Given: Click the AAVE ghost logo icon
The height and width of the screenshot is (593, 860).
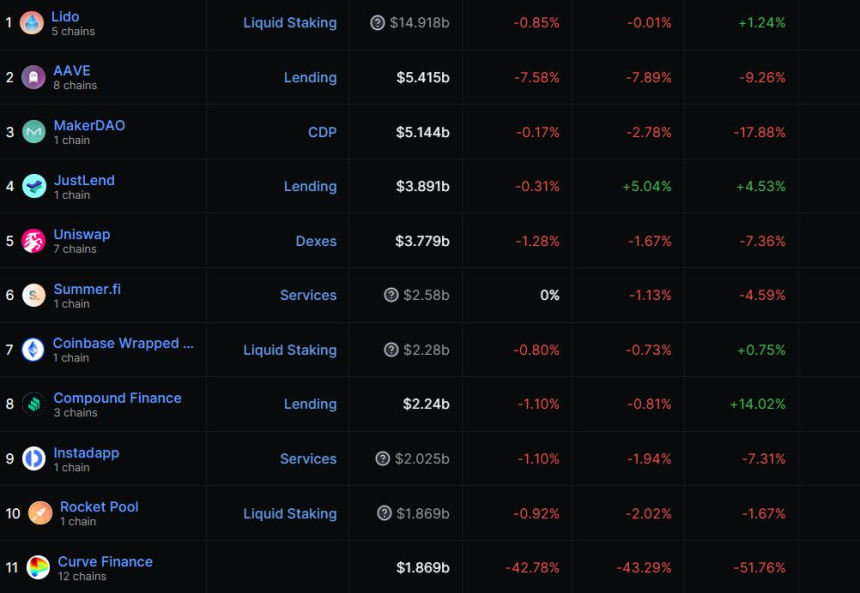Looking at the screenshot, I should click(x=34, y=78).
